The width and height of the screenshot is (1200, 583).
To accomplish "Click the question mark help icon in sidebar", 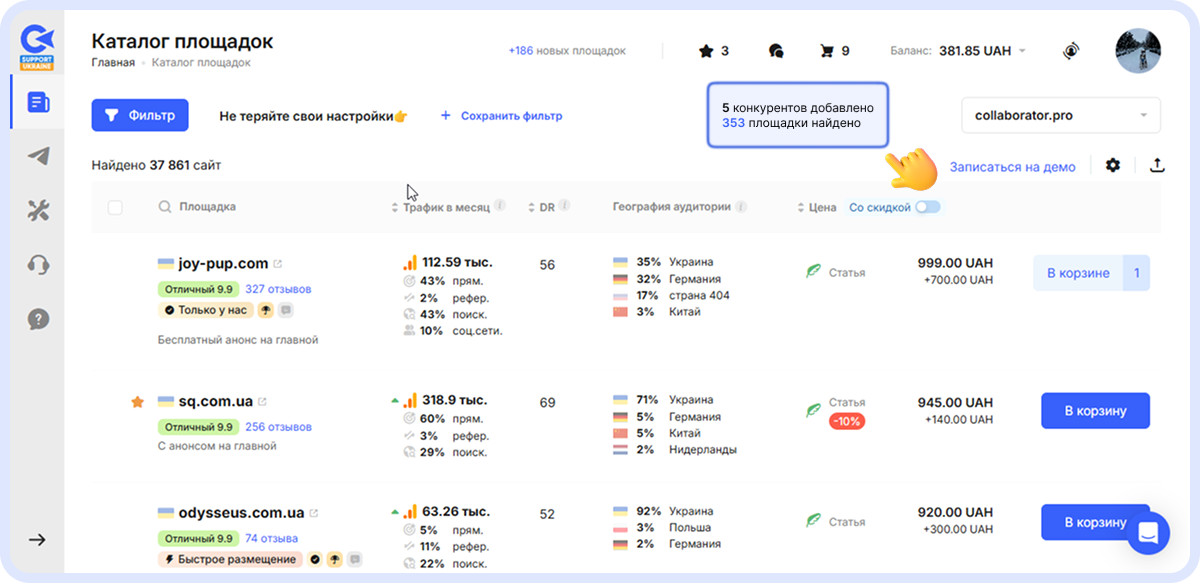I will (37, 319).
